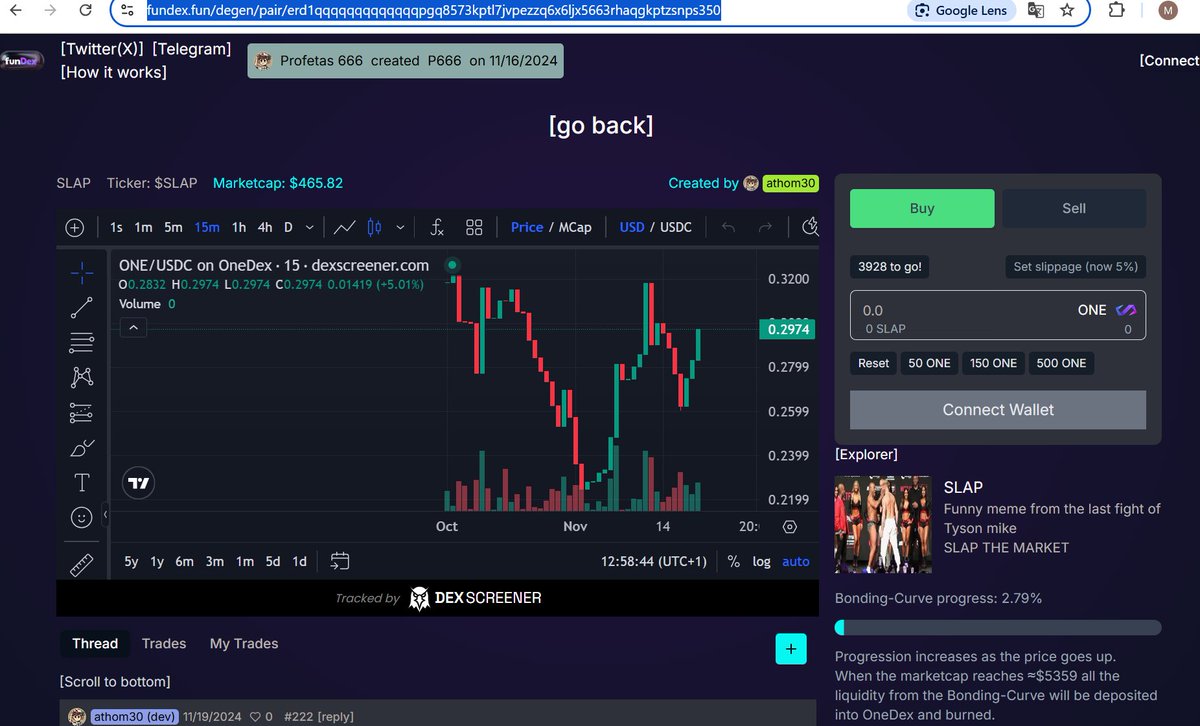Bookmark this page with the star icon
The height and width of the screenshot is (726, 1200).
pyautogui.click(x=1067, y=10)
